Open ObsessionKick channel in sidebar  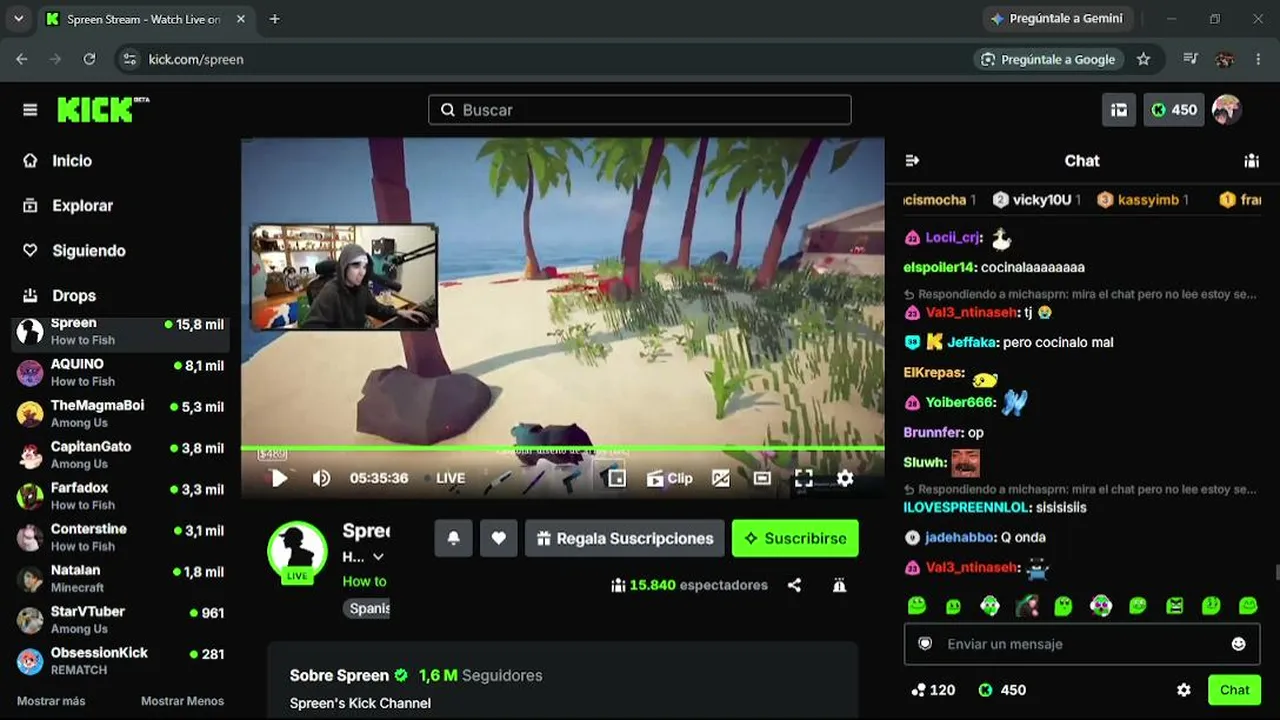pos(120,660)
